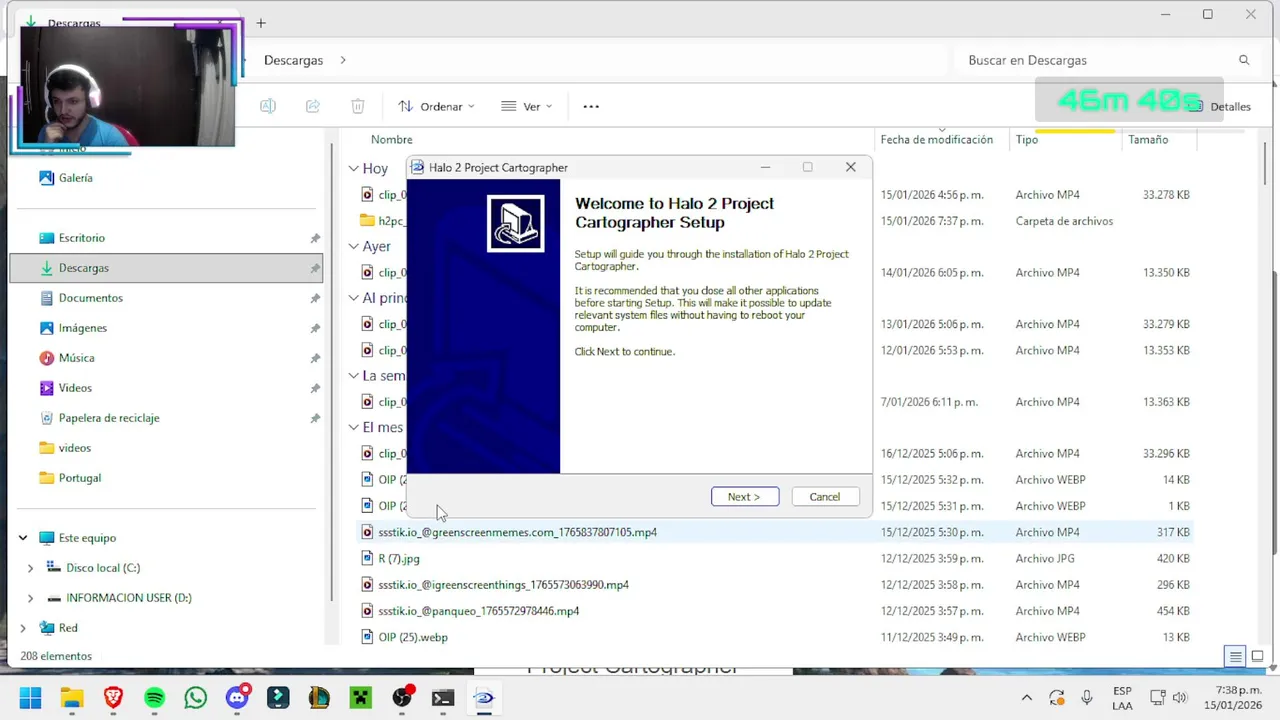Switch to large thumbnails view icon
This screenshot has width=1280, height=720.
pyautogui.click(x=1257, y=657)
